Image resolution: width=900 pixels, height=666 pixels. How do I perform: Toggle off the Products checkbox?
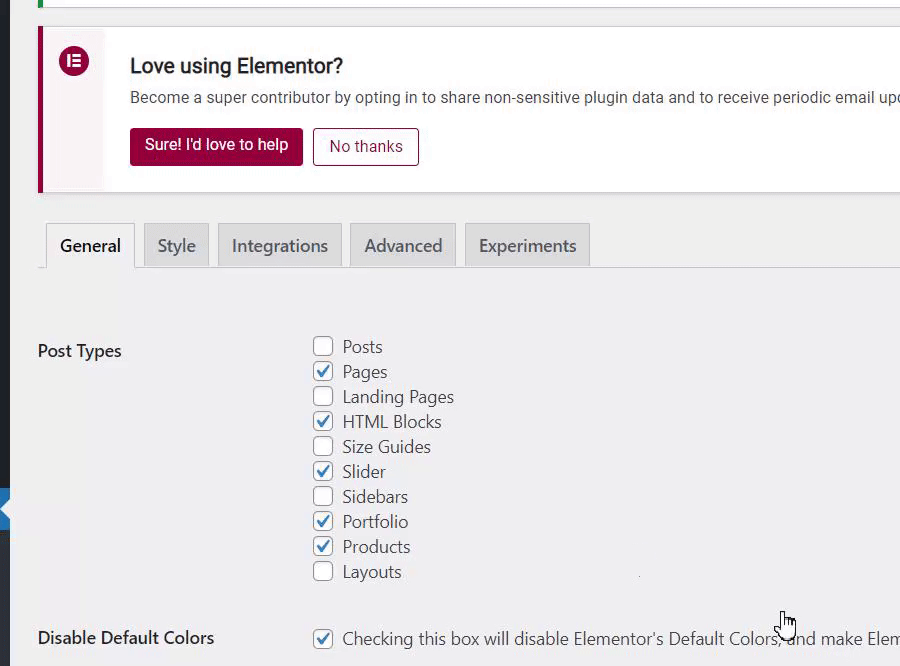pyautogui.click(x=323, y=547)
